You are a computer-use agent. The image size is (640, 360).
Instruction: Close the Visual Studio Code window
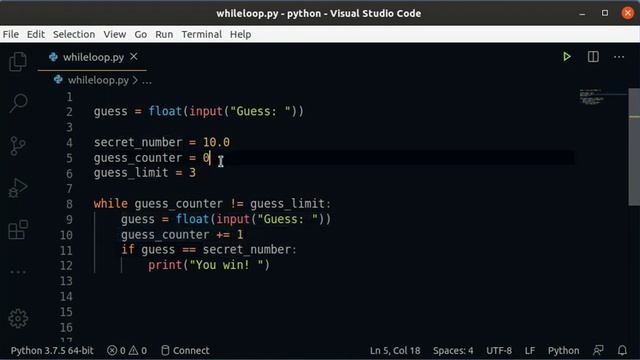pyautogui.click(x=628, y=13)
